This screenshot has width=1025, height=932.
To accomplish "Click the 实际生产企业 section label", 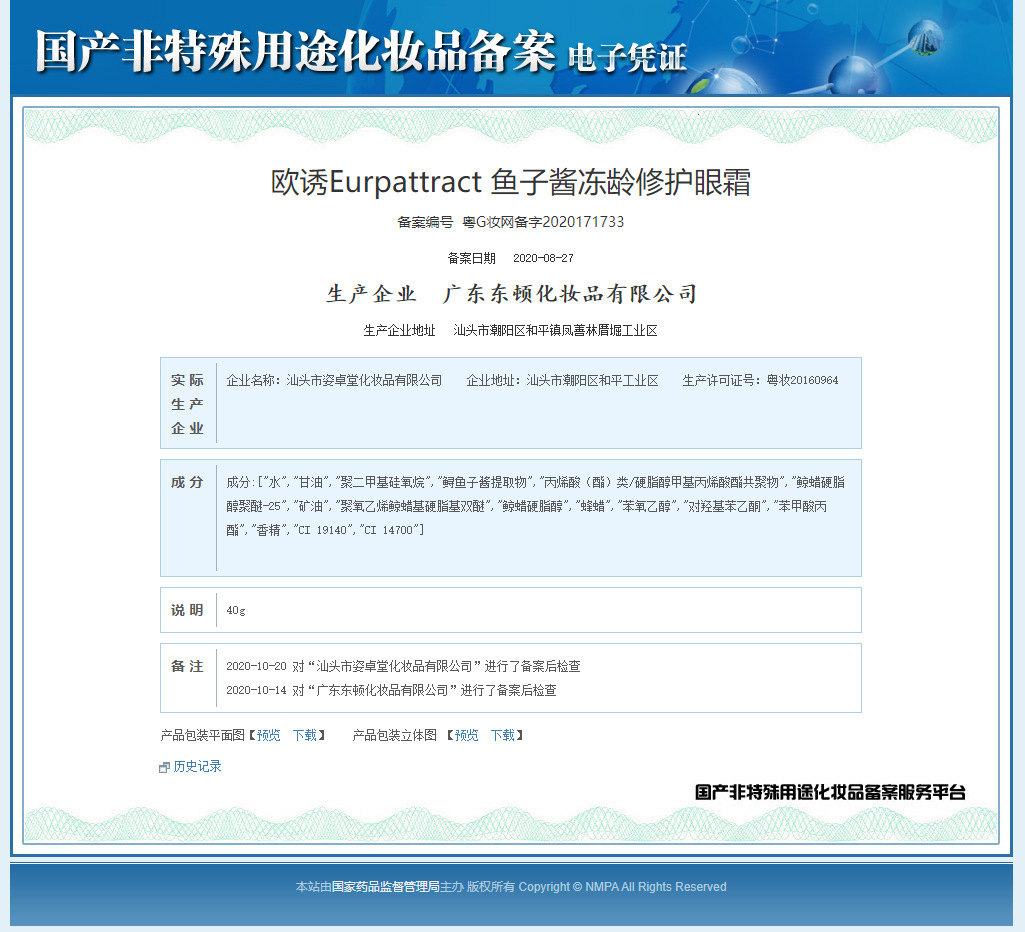I will (187, 402).
